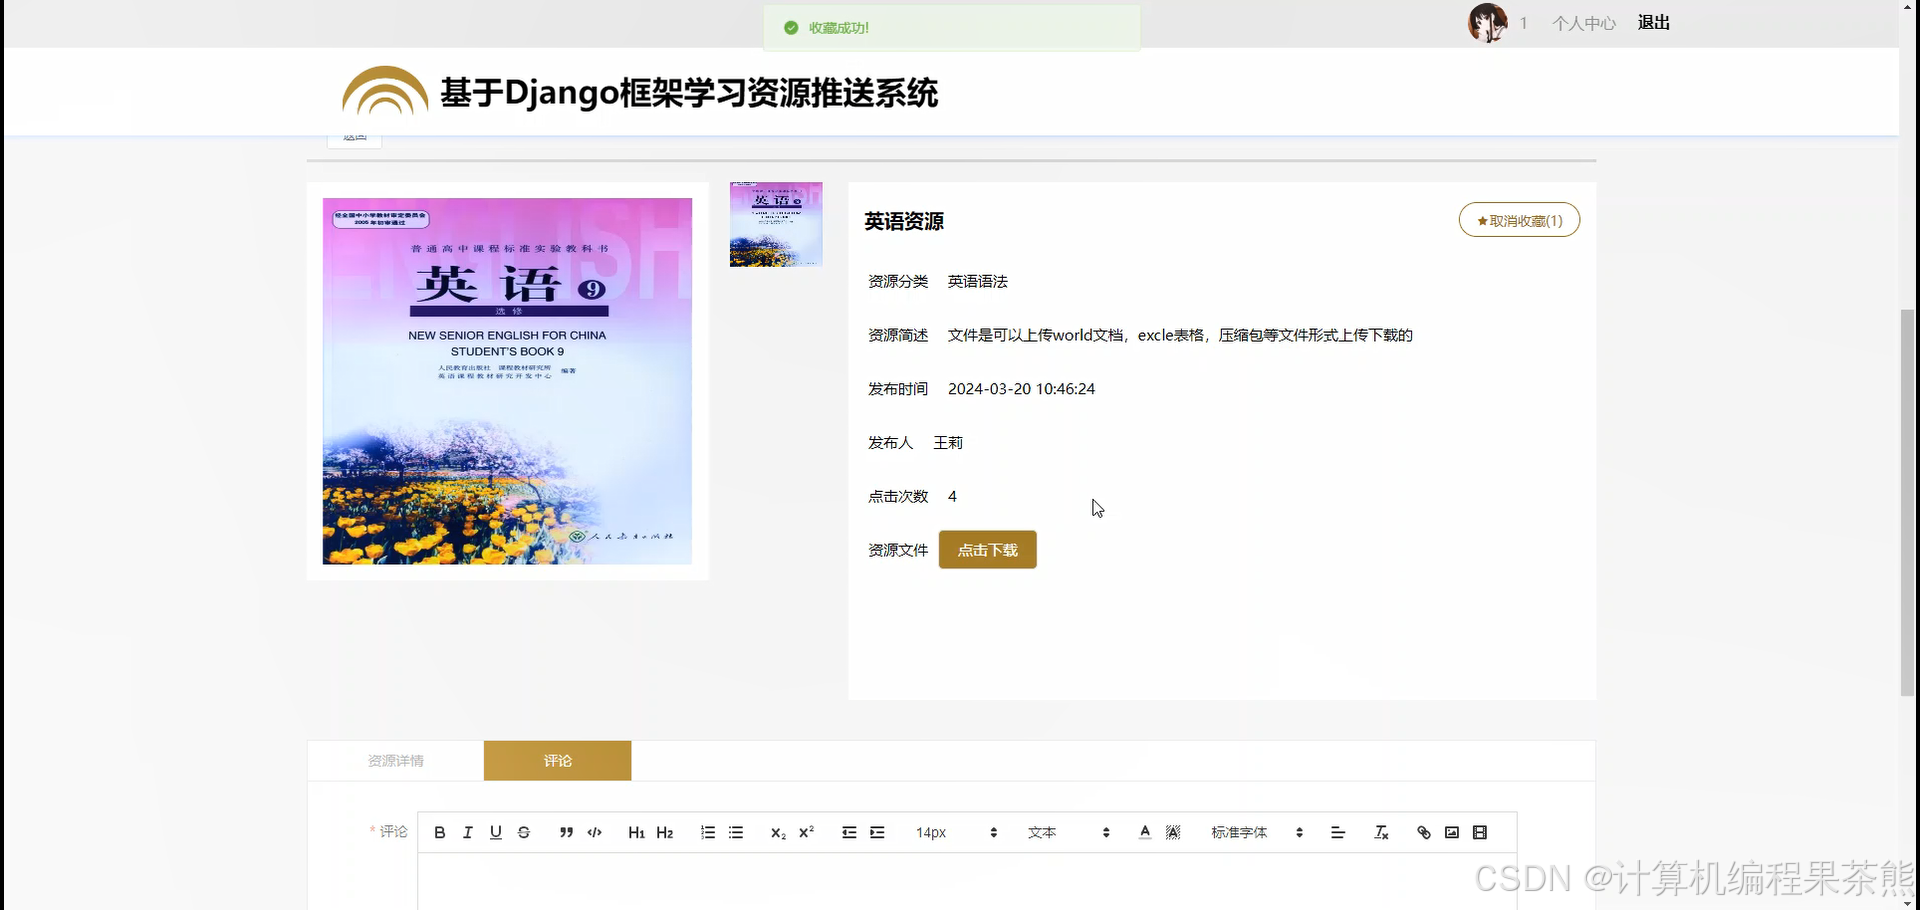1920x910 pixels.
Task: Click the large English textbook cover image
Action: [507, 381]
